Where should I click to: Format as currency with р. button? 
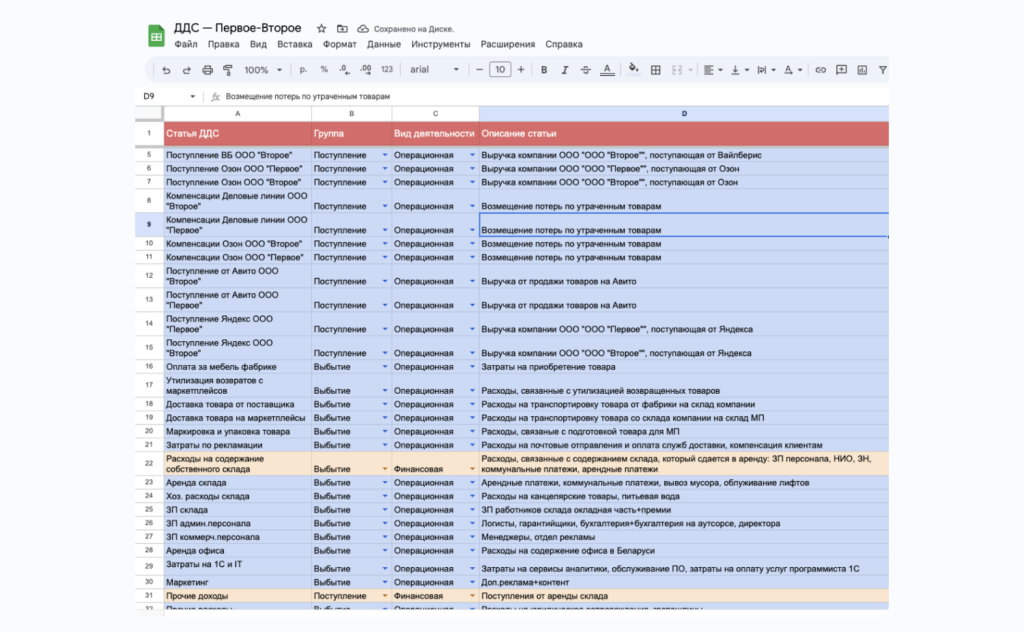click(x=303, y=70)
